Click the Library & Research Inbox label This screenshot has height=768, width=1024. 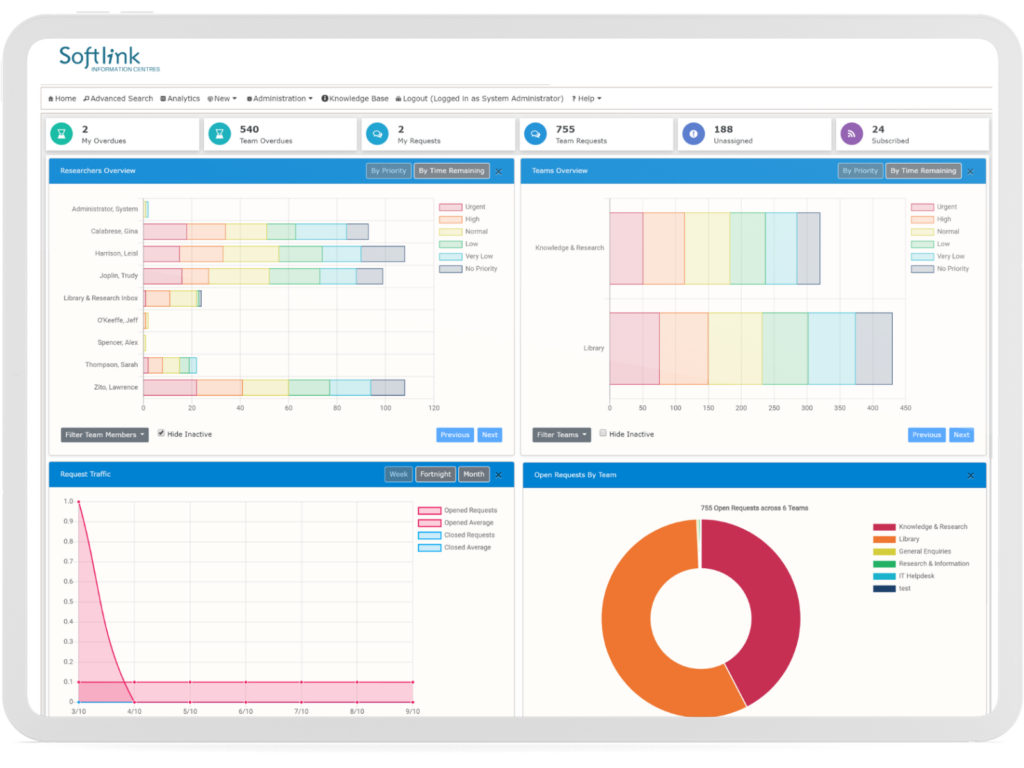pyautogui.click(x=101, y=298)
